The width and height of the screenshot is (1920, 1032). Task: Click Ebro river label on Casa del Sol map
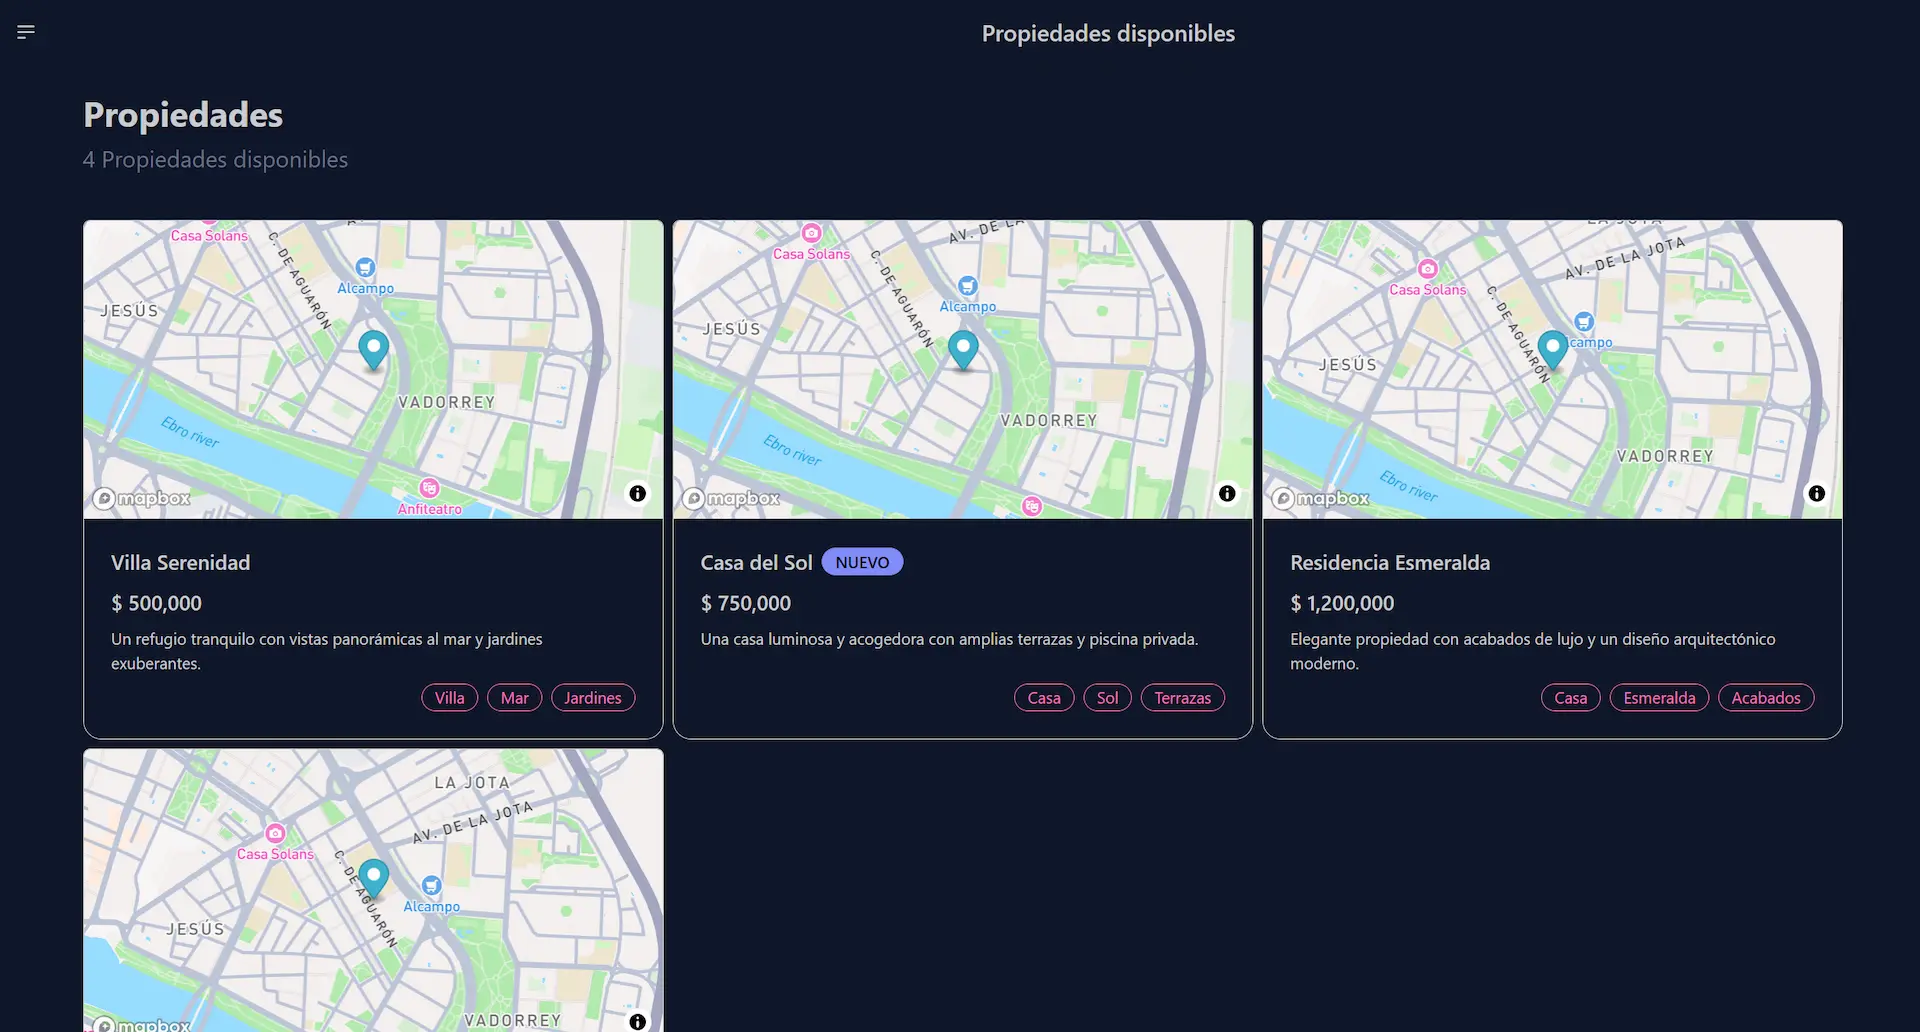[x=792, y=450]
